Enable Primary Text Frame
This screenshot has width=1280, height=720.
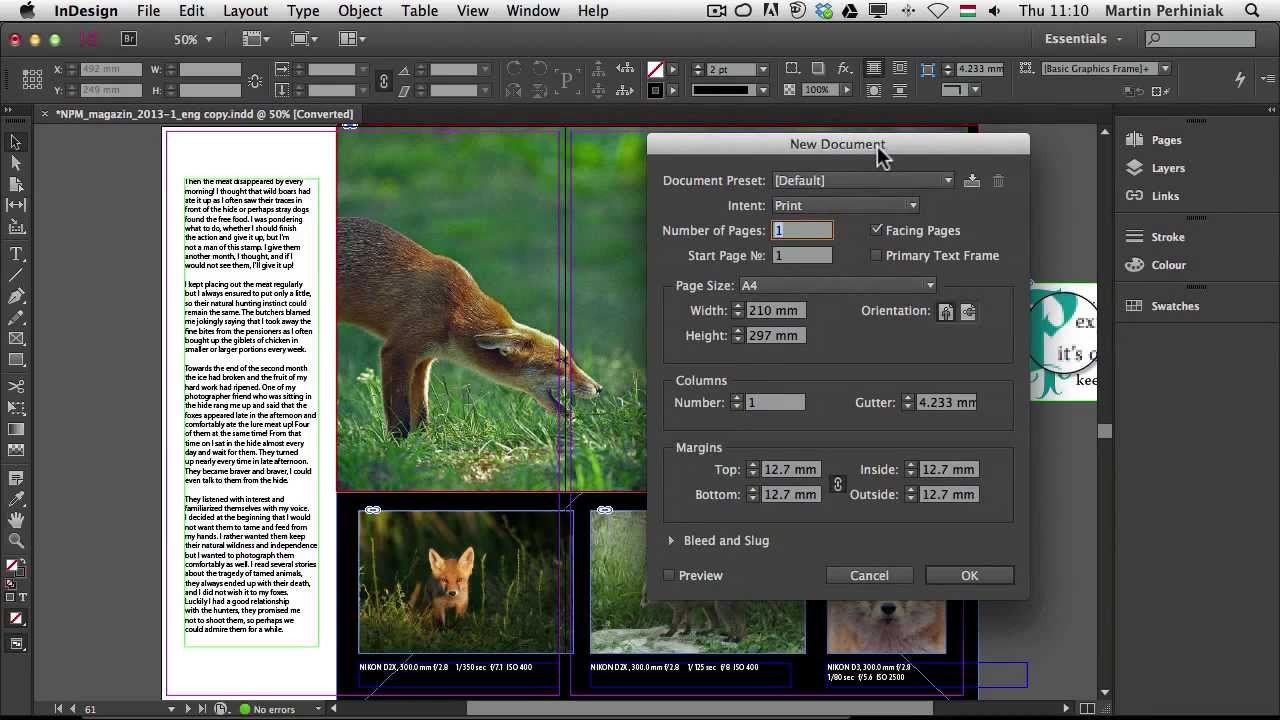click(876, 255)
